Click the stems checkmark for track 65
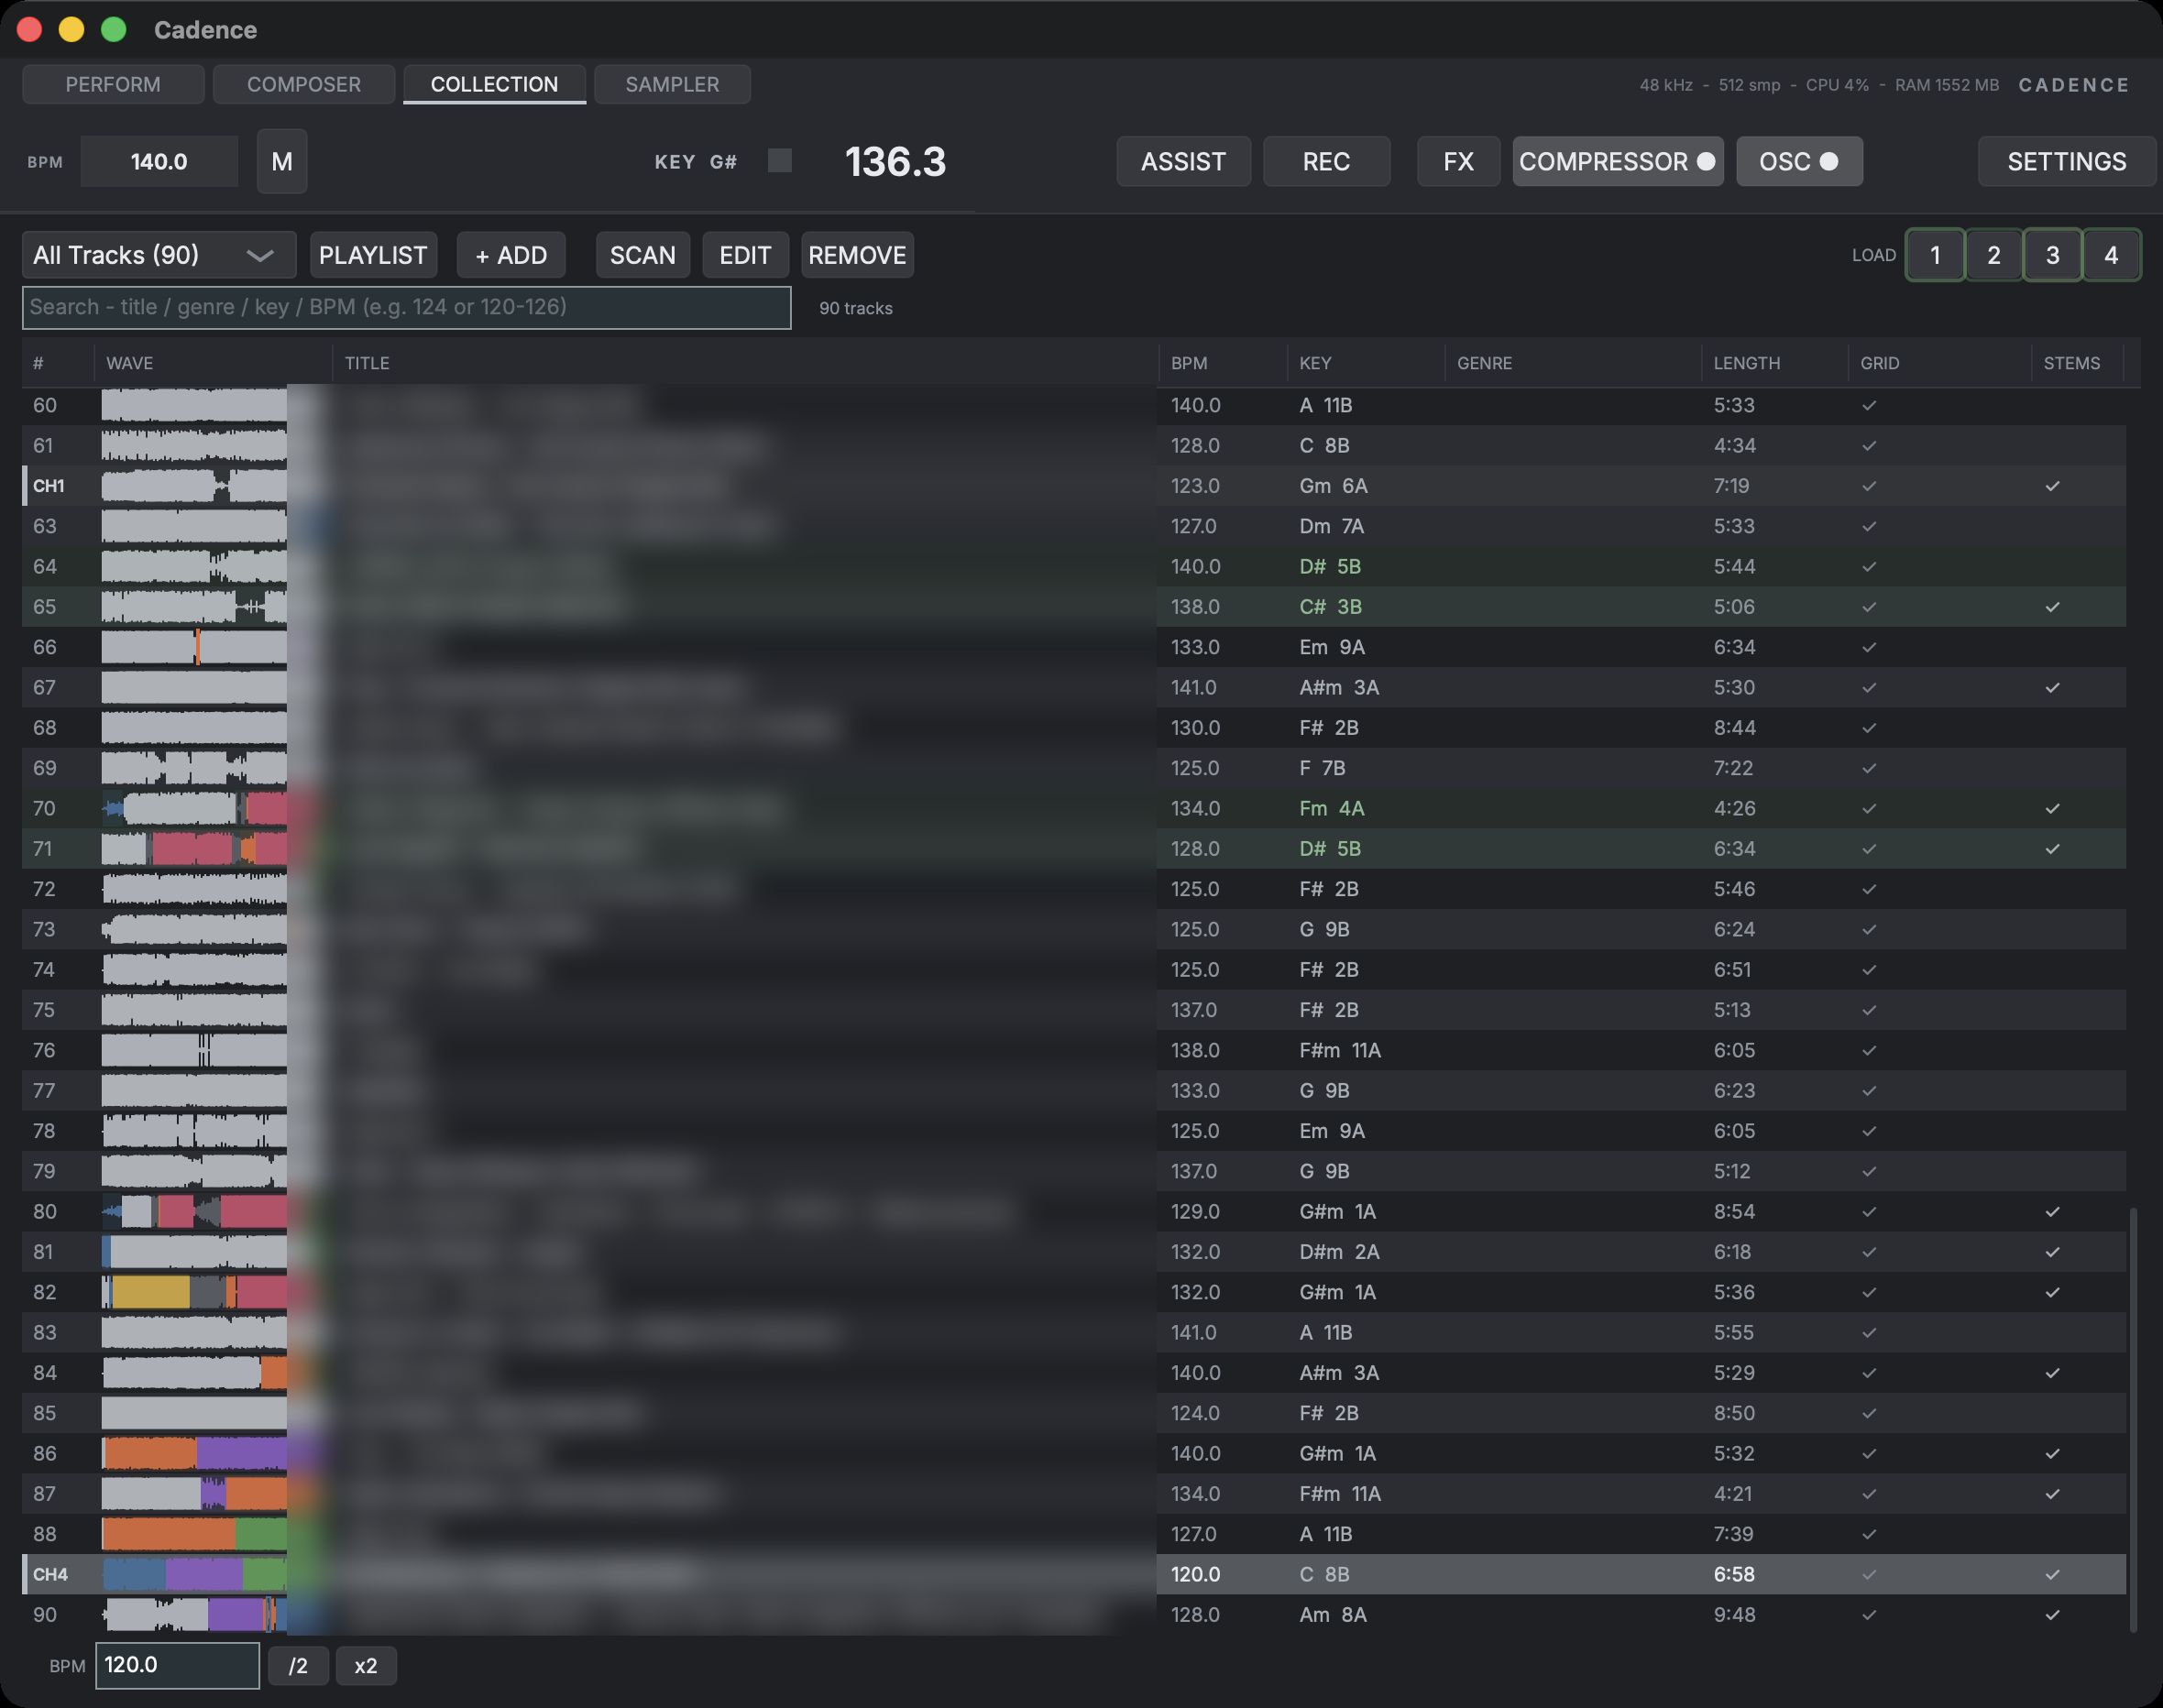2163x1708 pixels. [x=2052, y=607]
